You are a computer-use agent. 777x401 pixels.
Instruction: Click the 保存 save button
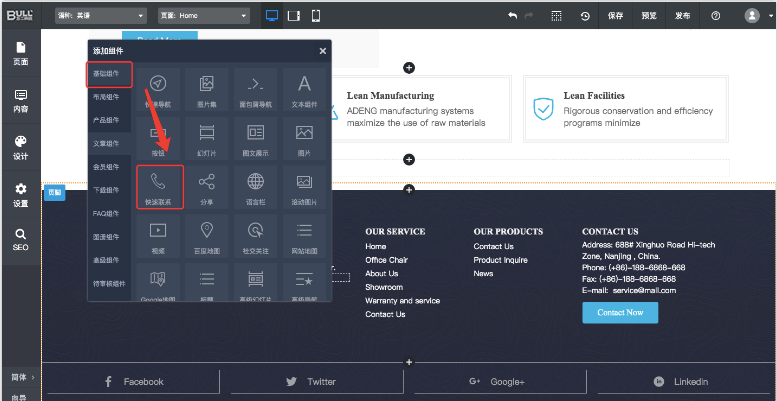click(616, 16)
